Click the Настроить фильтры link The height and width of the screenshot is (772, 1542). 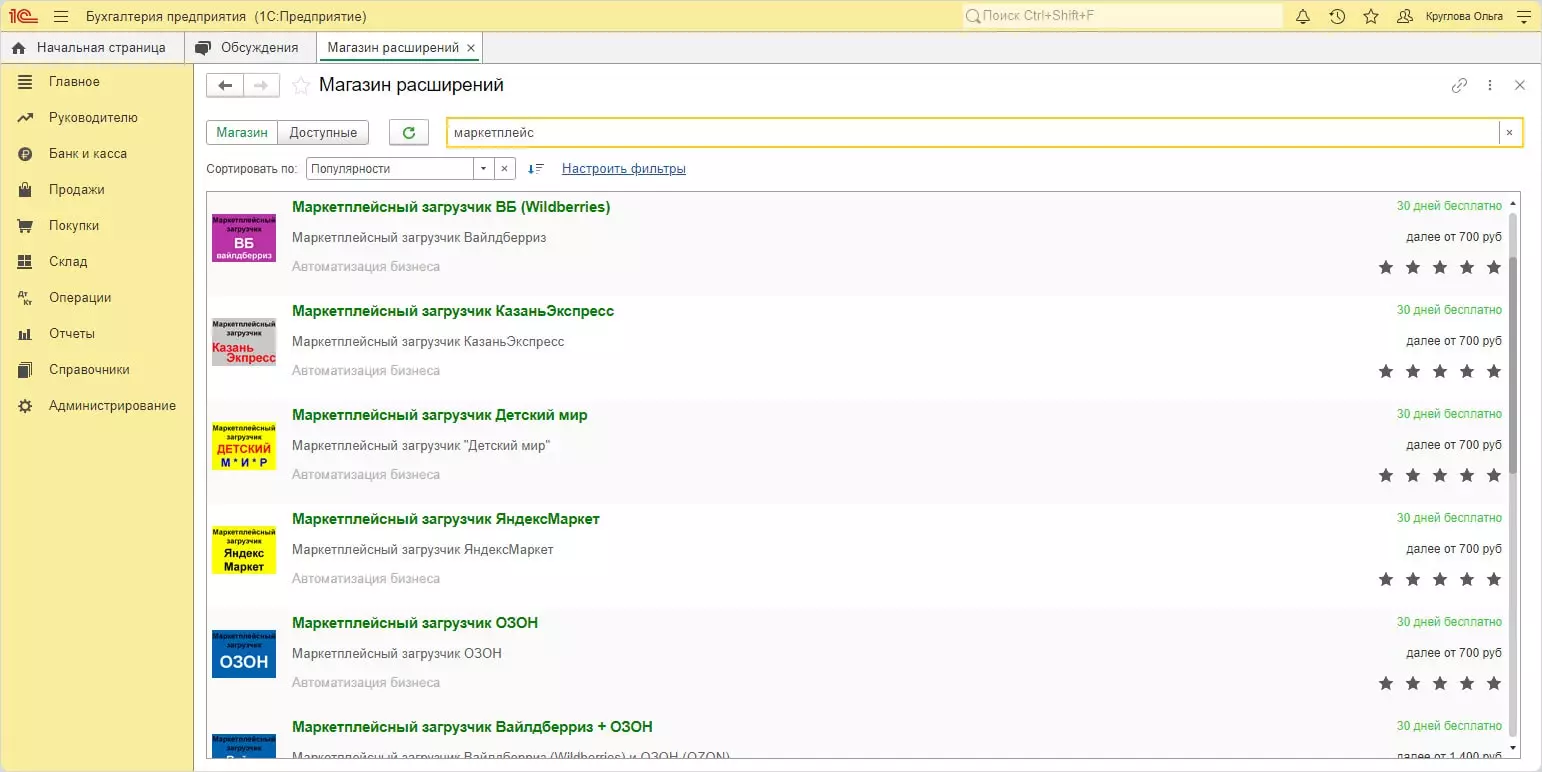click(623, 169)
